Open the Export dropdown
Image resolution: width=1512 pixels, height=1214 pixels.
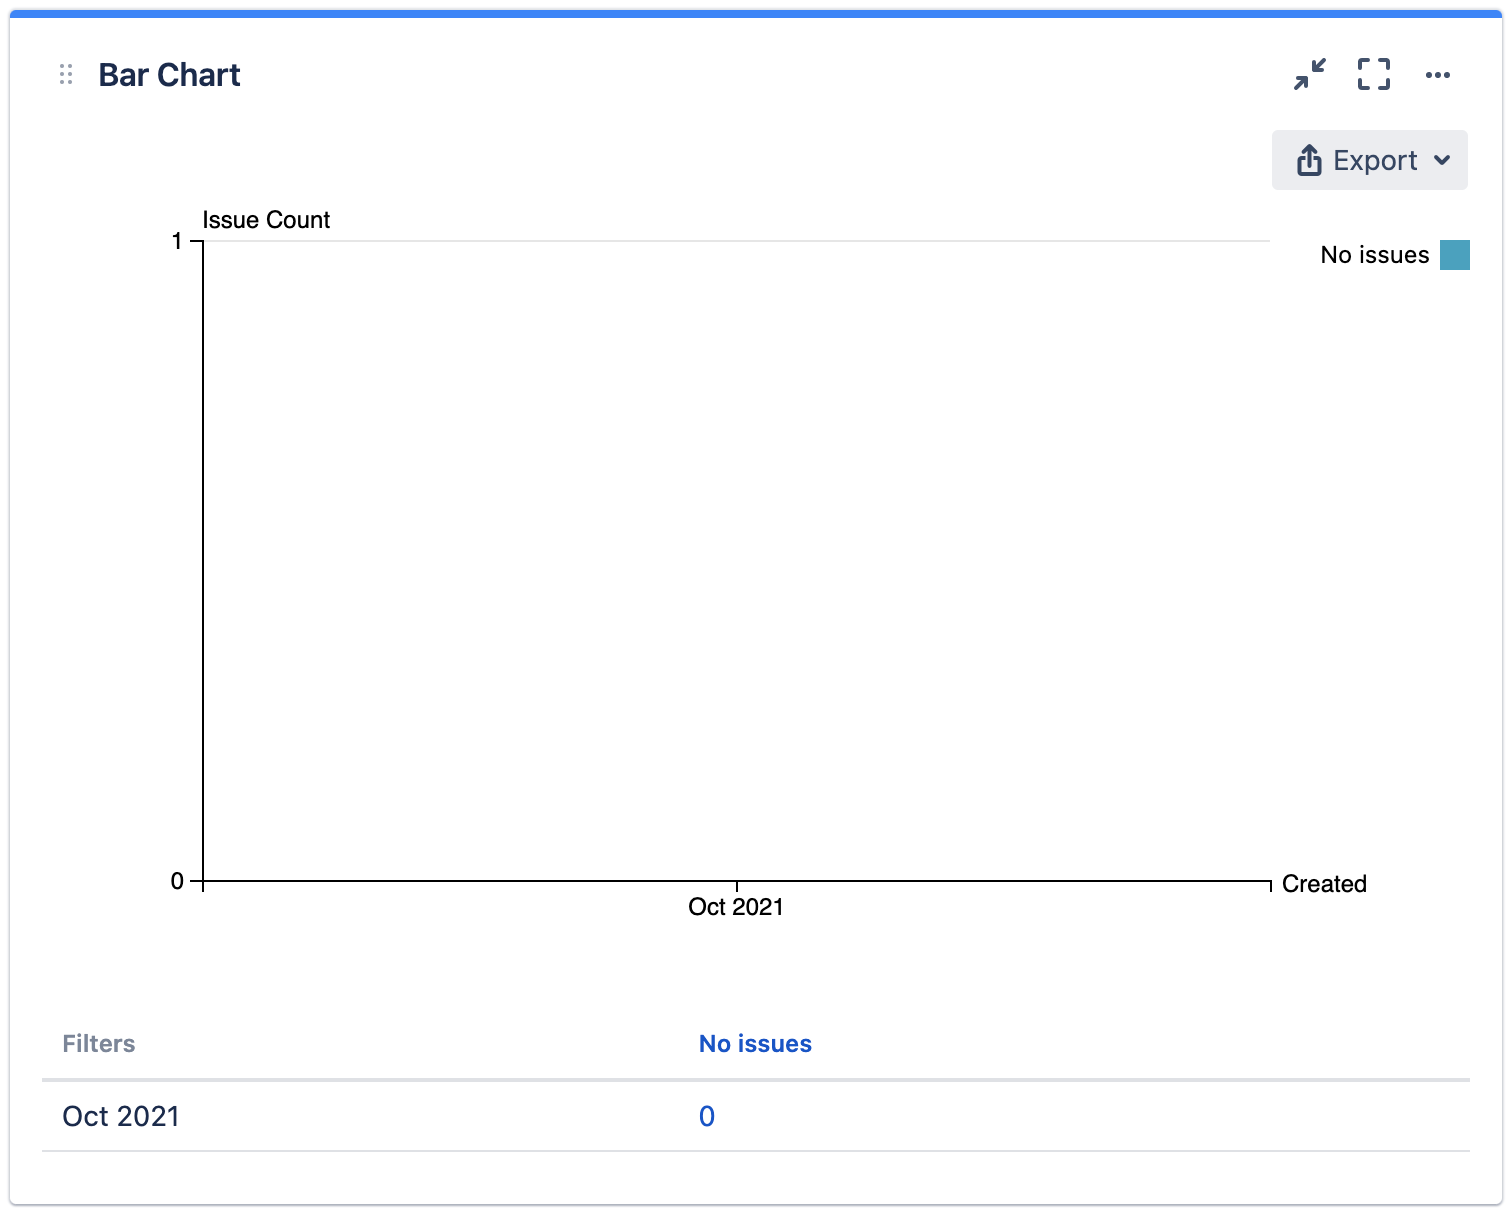pos(1369,160)
